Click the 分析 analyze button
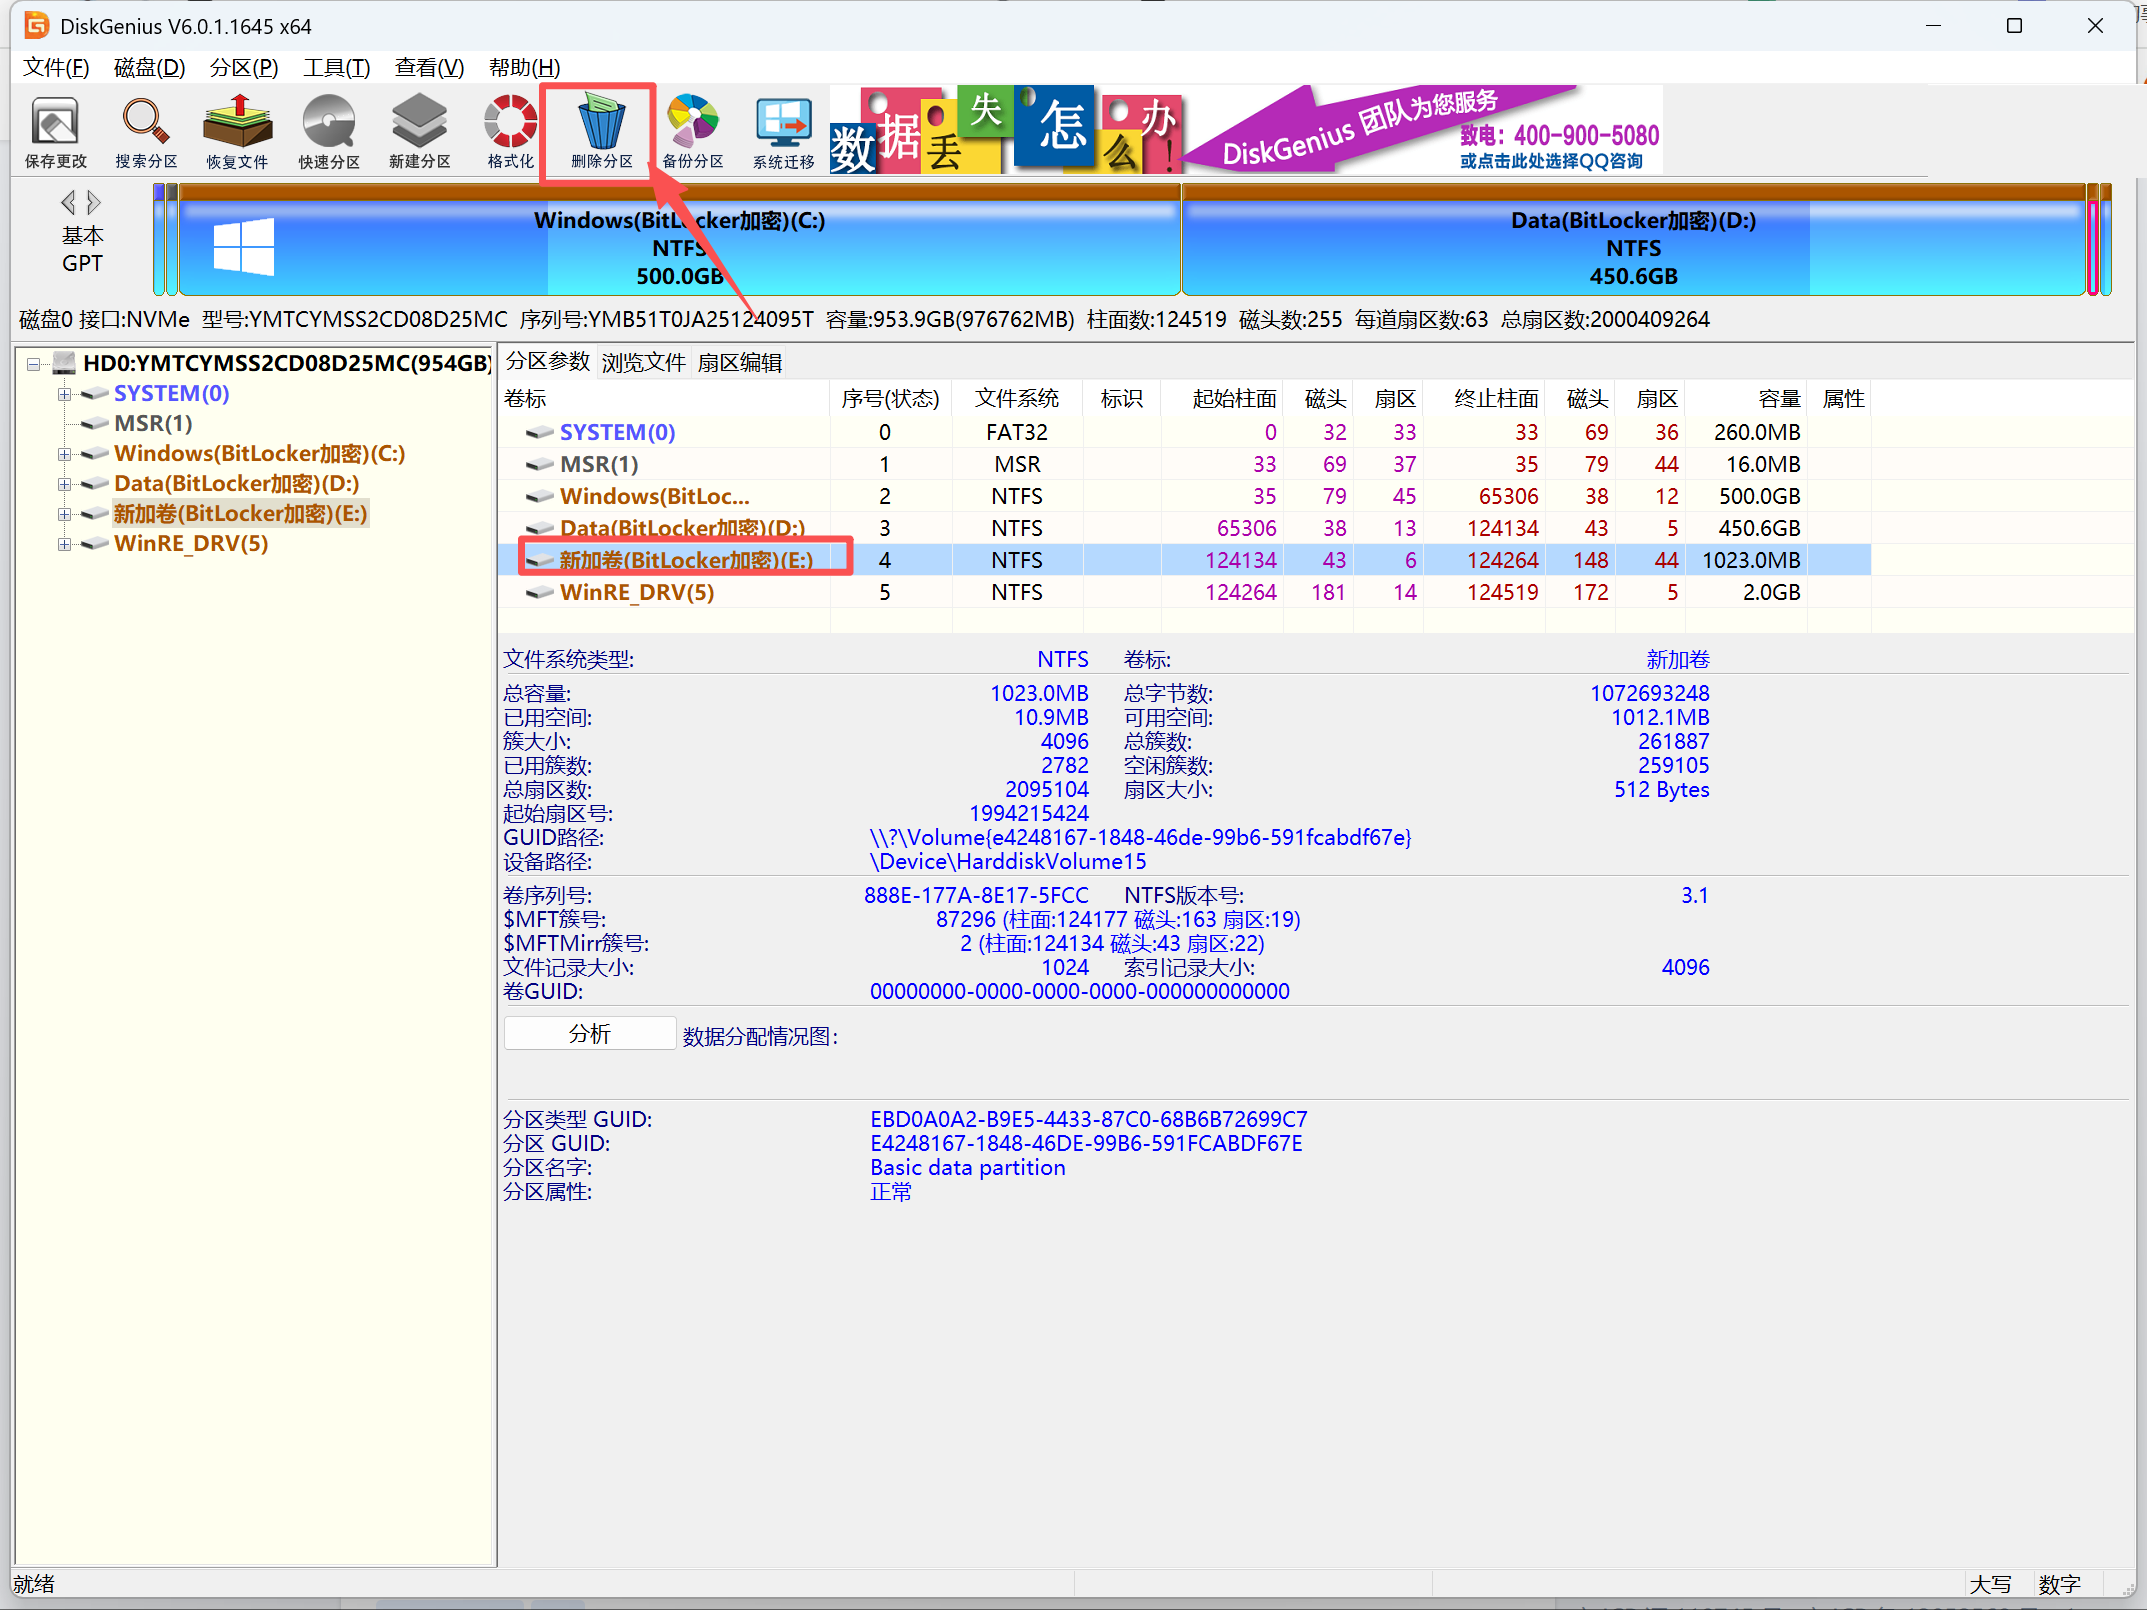2147x1610 pixels. click(589, 1034)
